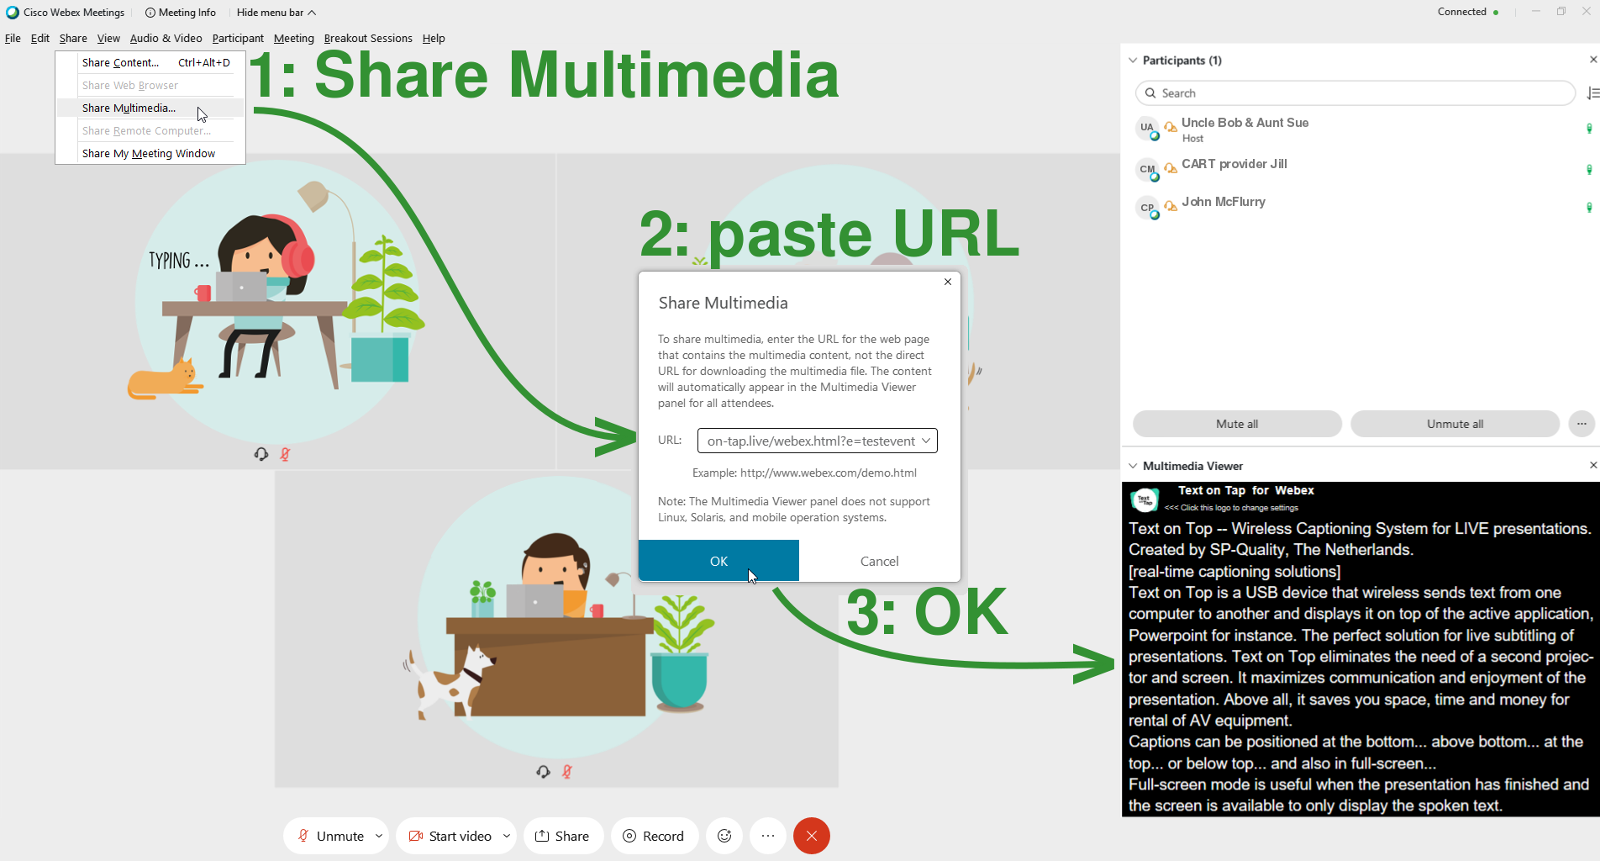Select Share My Meeting Window entry
The height and width of the screenshot is (861, 1600).
point(150,153)
